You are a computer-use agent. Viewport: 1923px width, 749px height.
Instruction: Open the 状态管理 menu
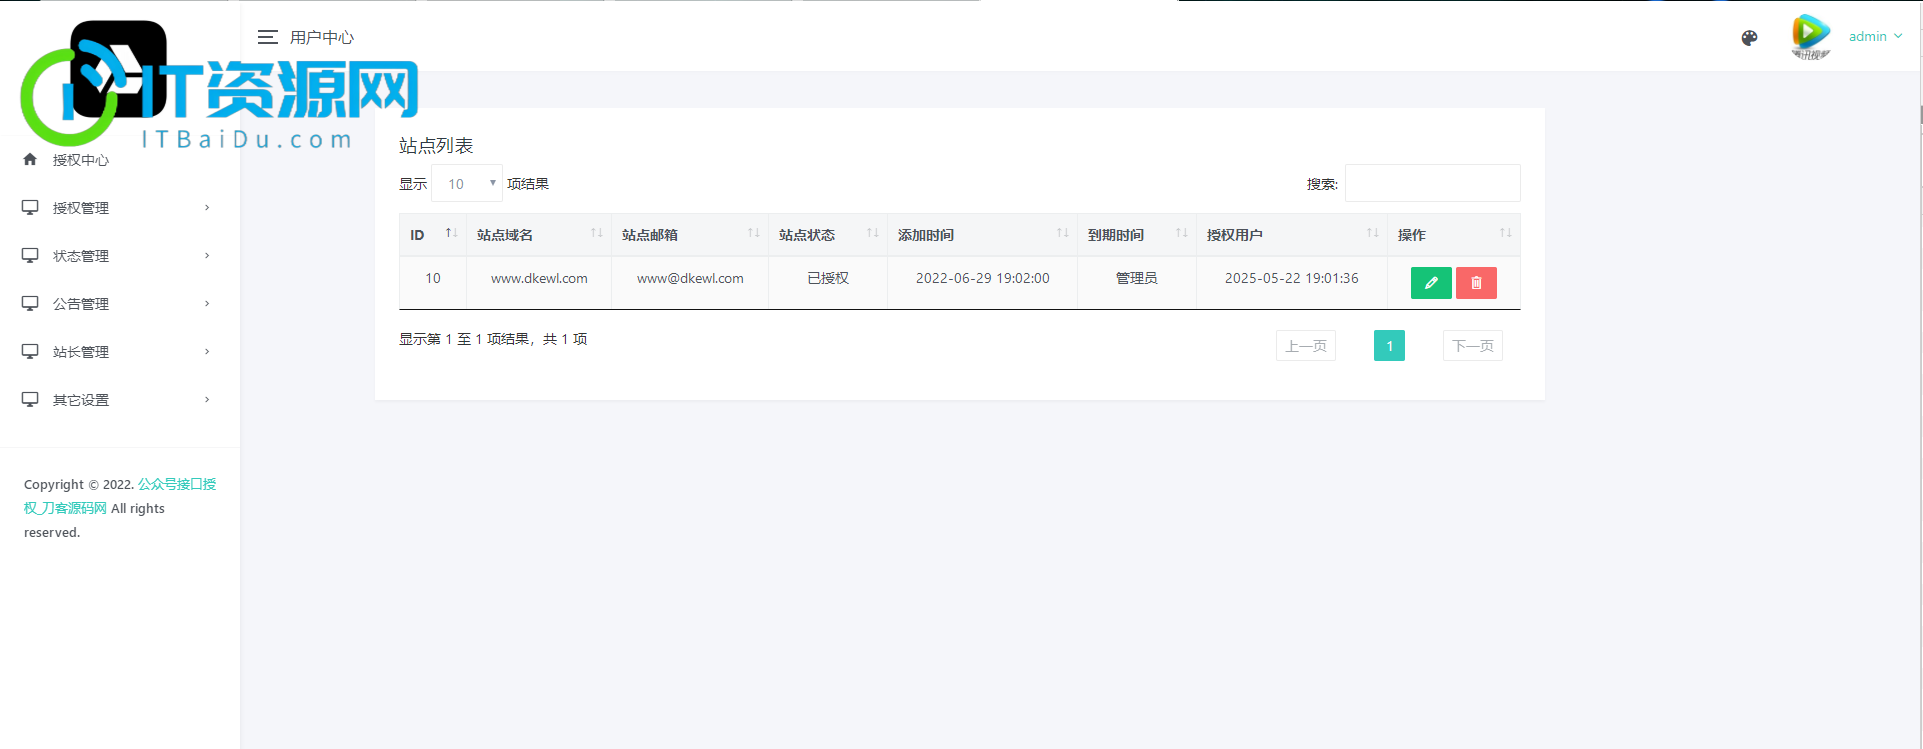120,256
